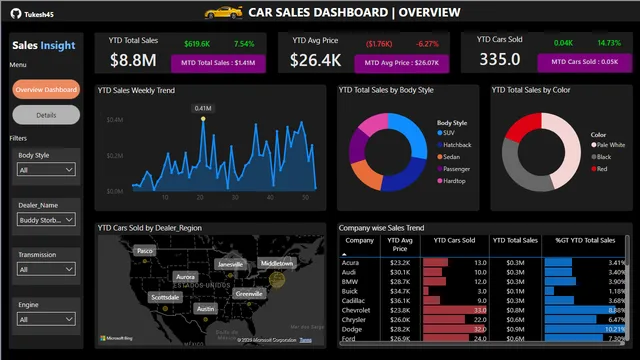
Task: Click the MTD Avg Price purple badge
Action: click(402, 63)
